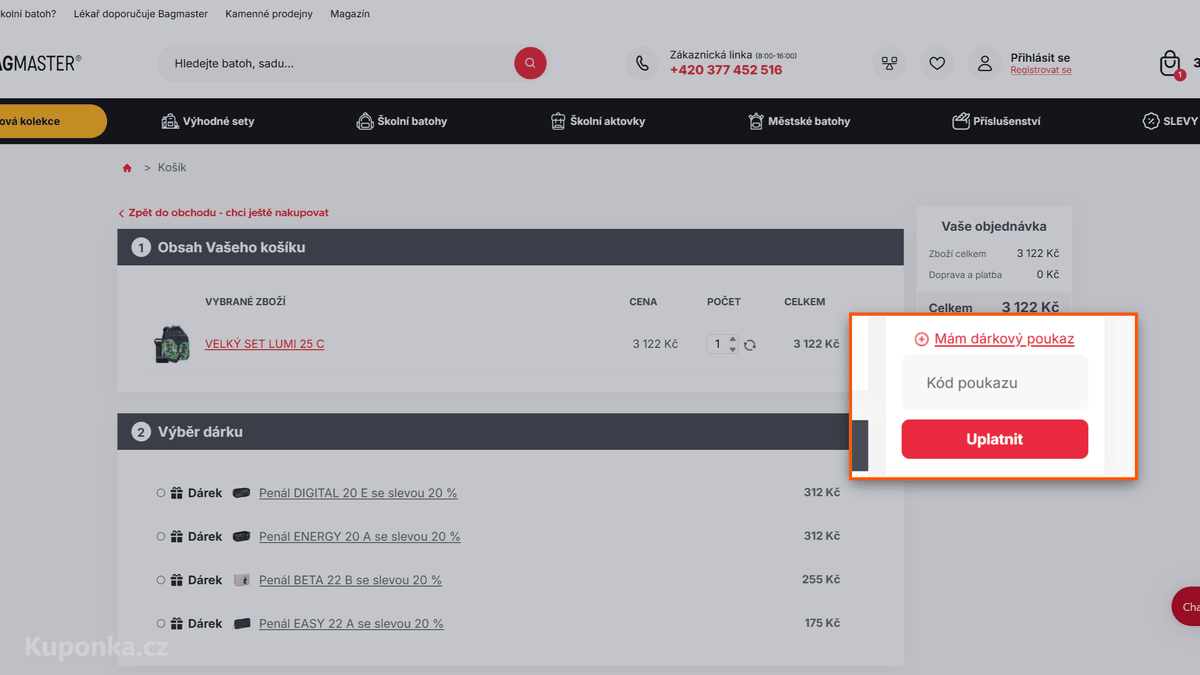Open the shopping cart bag icon

pos(1170,64)
